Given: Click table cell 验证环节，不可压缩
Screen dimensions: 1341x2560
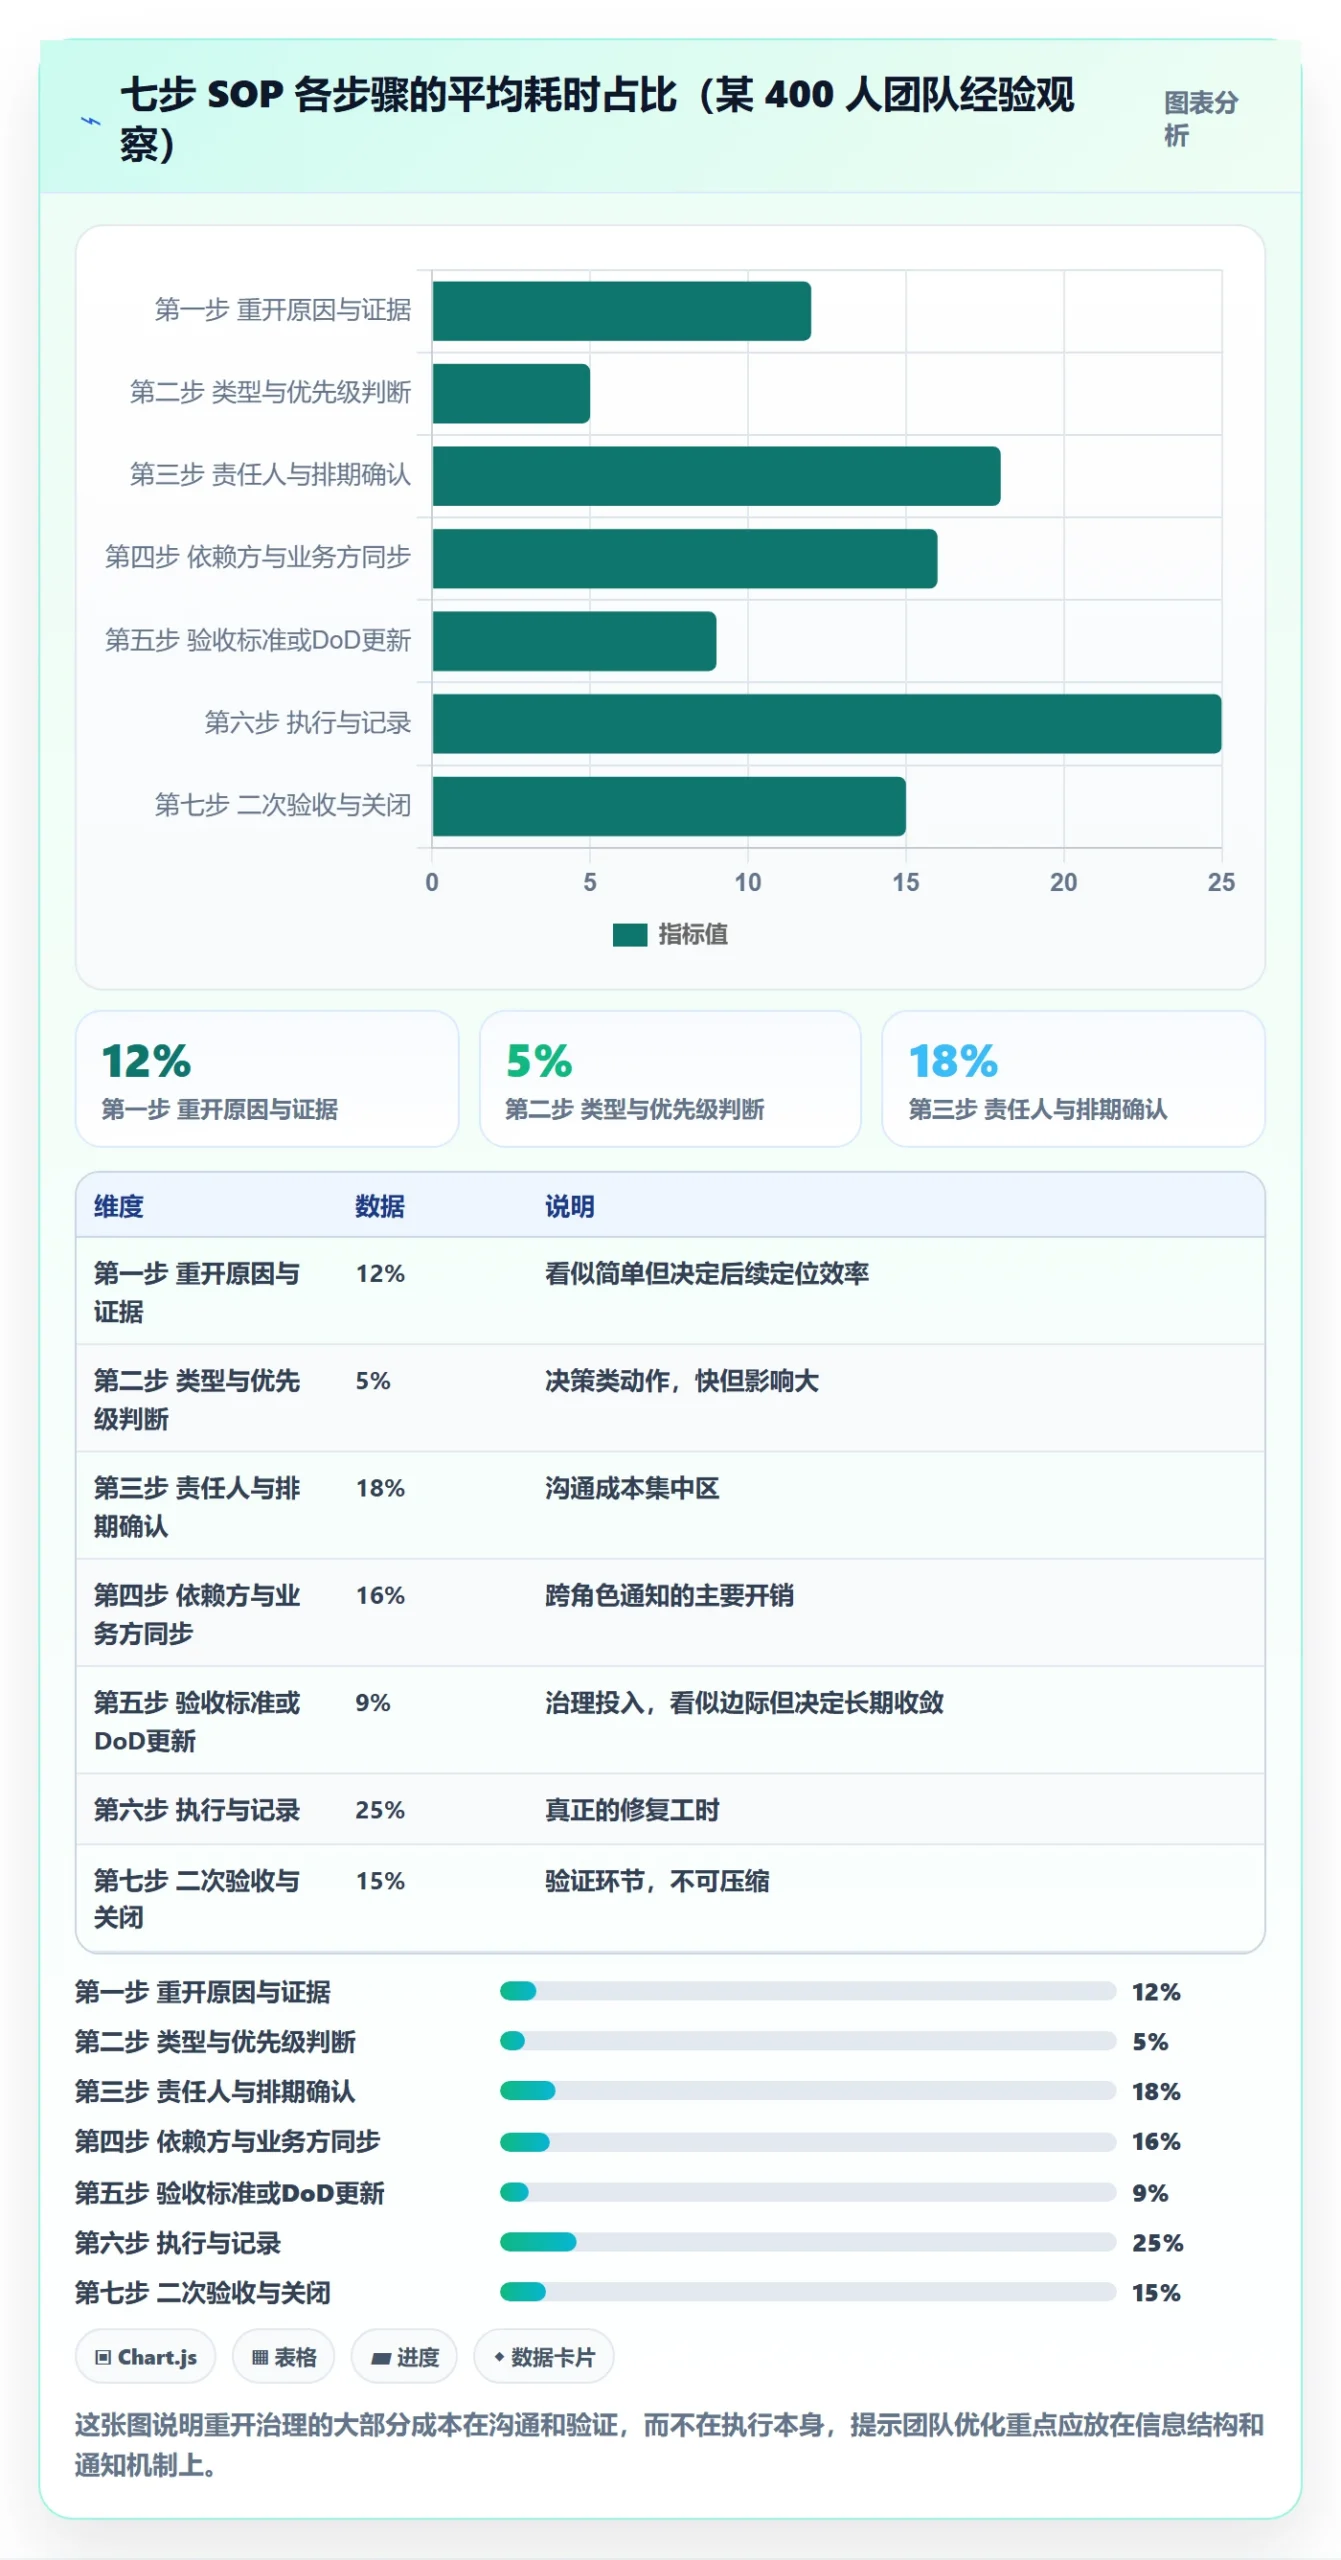Looking at the screenshot, I should point(656,1880).
